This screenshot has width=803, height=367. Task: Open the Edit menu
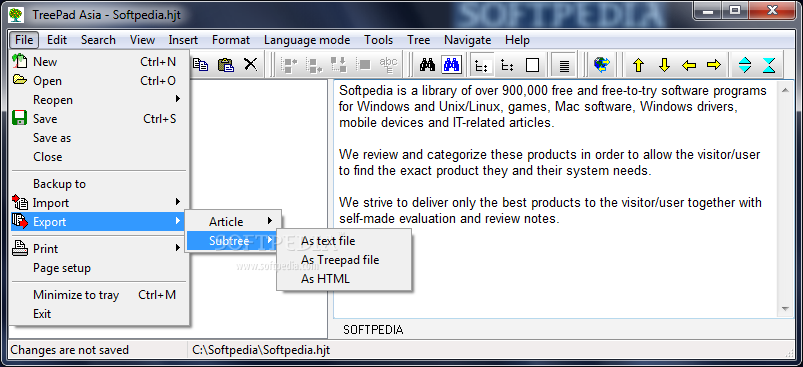(x=57, y=40)
